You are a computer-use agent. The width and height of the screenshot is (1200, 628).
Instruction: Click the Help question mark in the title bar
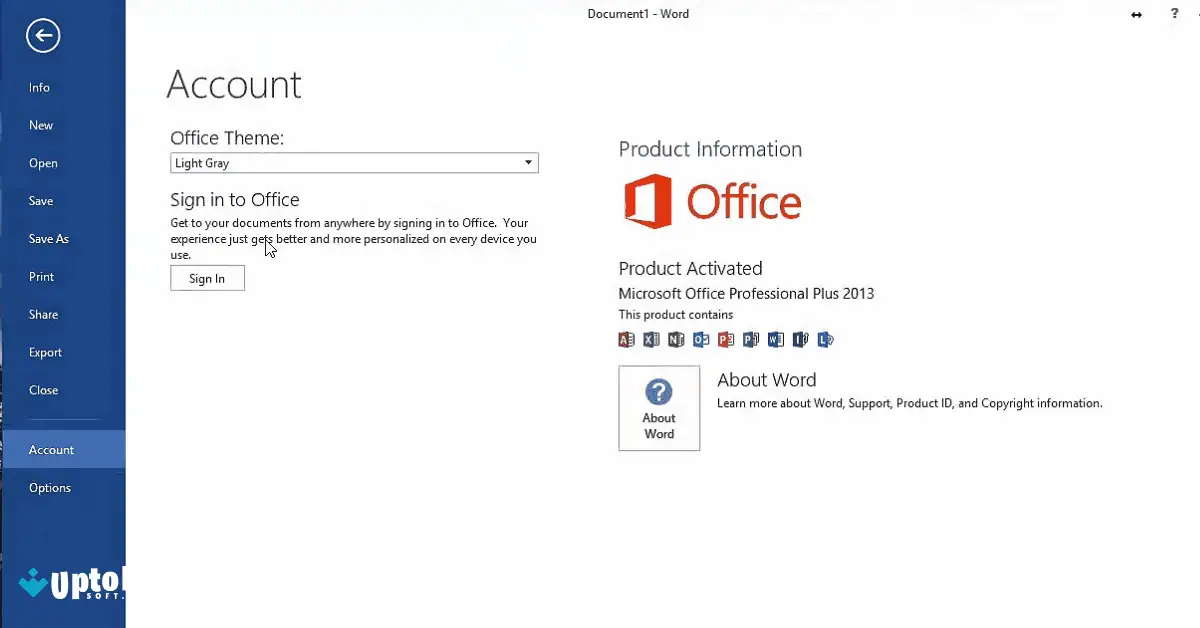click(1174, 13)
